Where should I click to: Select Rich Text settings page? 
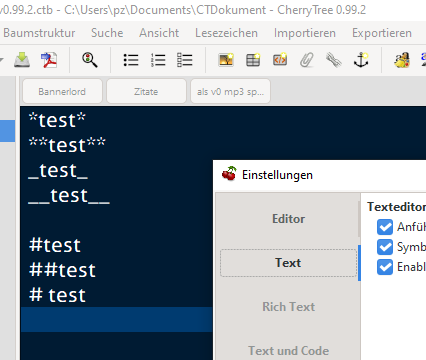[288, 307]
